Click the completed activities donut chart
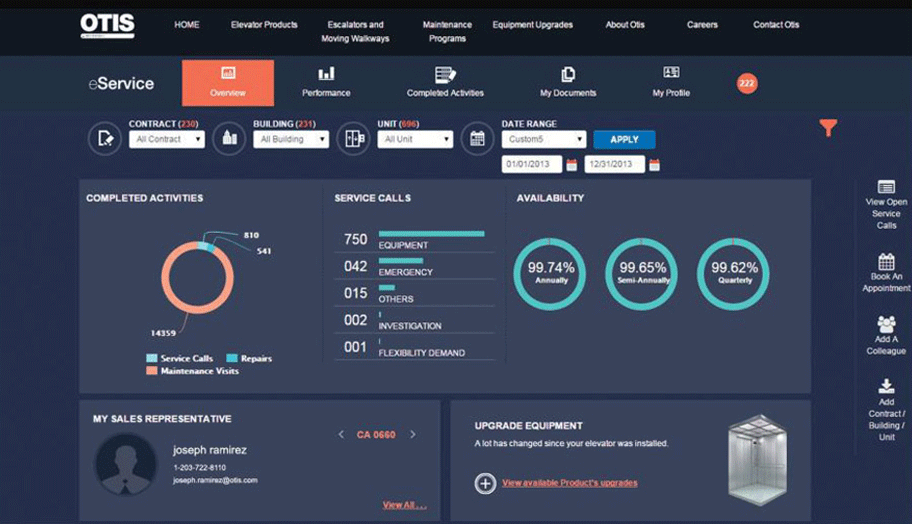This screenshot has width=912, height=524. point(198,277)
